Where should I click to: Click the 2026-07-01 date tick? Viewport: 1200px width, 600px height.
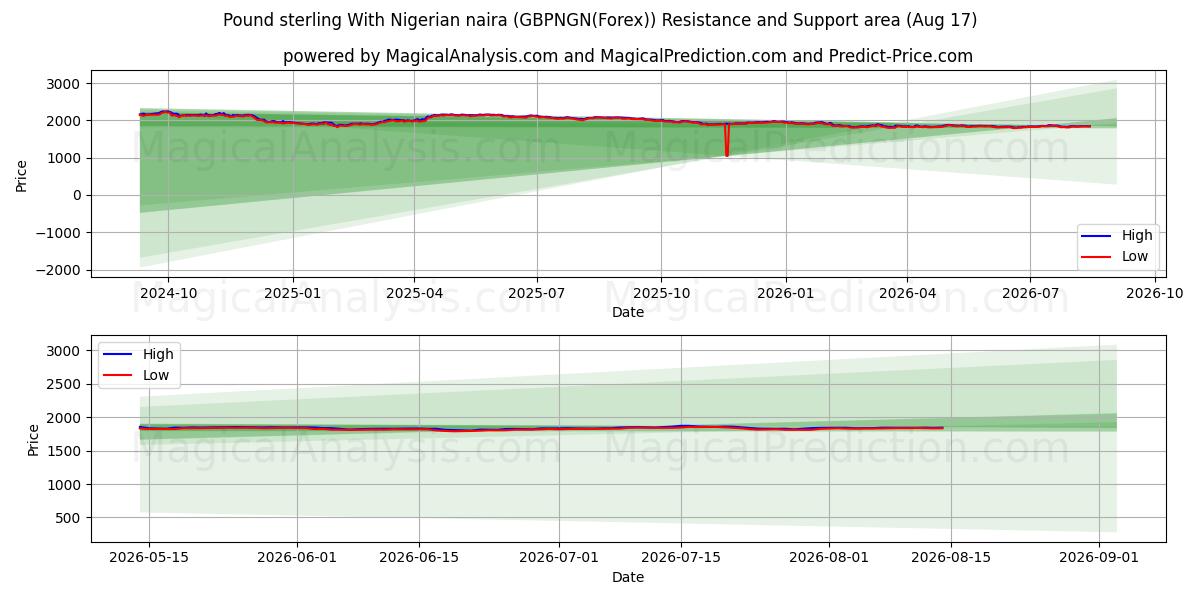[559, 558]
